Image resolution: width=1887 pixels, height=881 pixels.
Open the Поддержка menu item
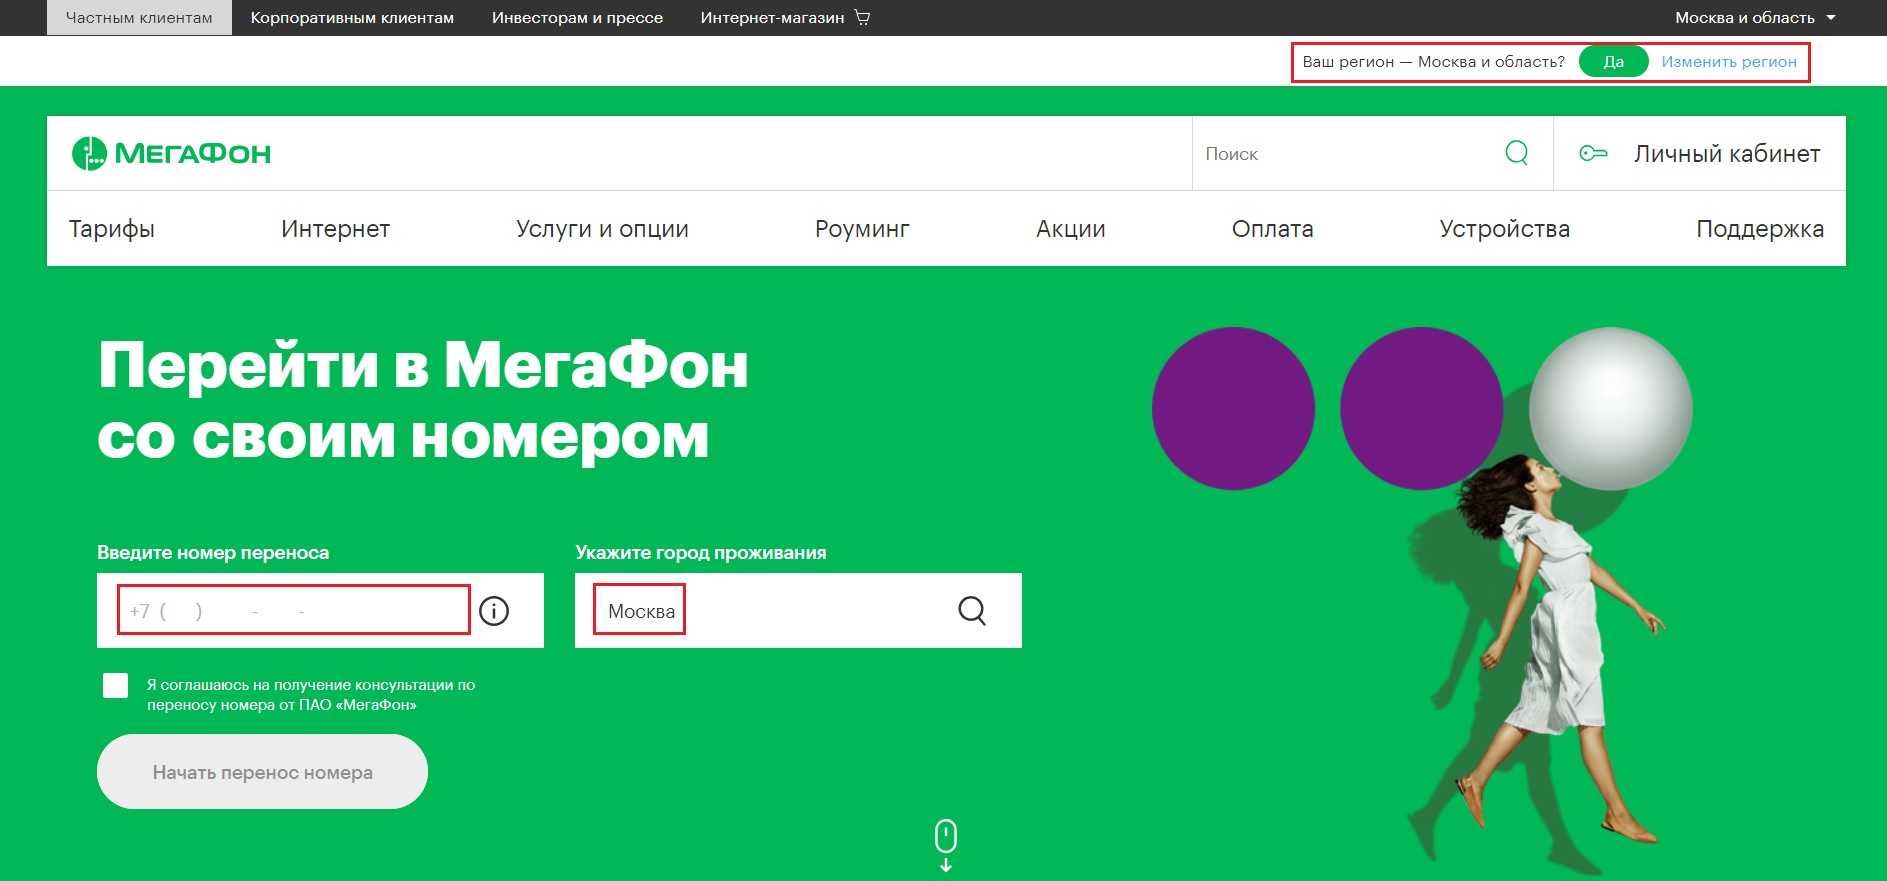coord(1759,229)
